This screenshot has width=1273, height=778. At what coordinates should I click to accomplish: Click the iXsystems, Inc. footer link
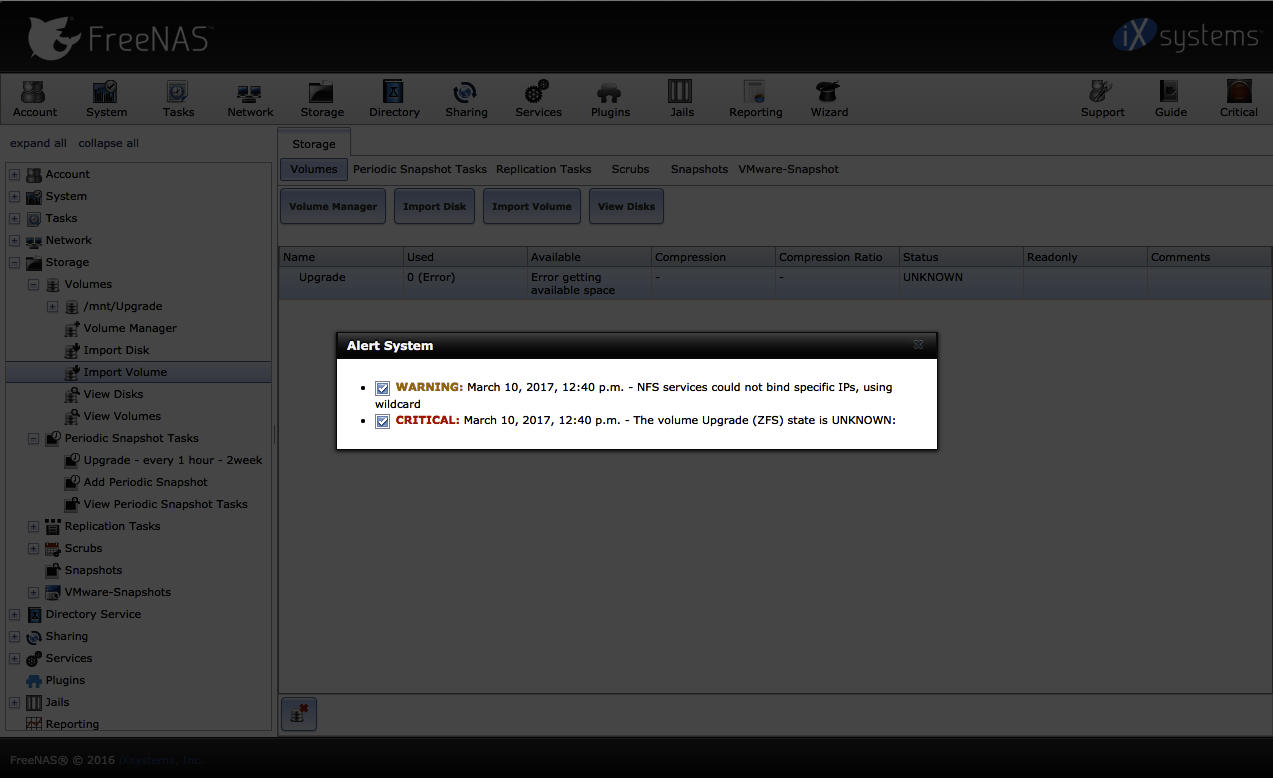(161, 760)
